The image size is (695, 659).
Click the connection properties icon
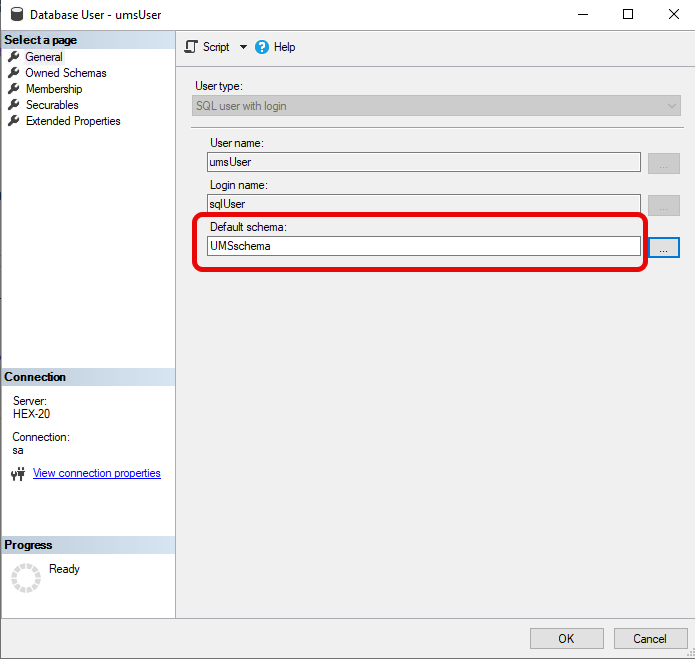click(17, 474)
